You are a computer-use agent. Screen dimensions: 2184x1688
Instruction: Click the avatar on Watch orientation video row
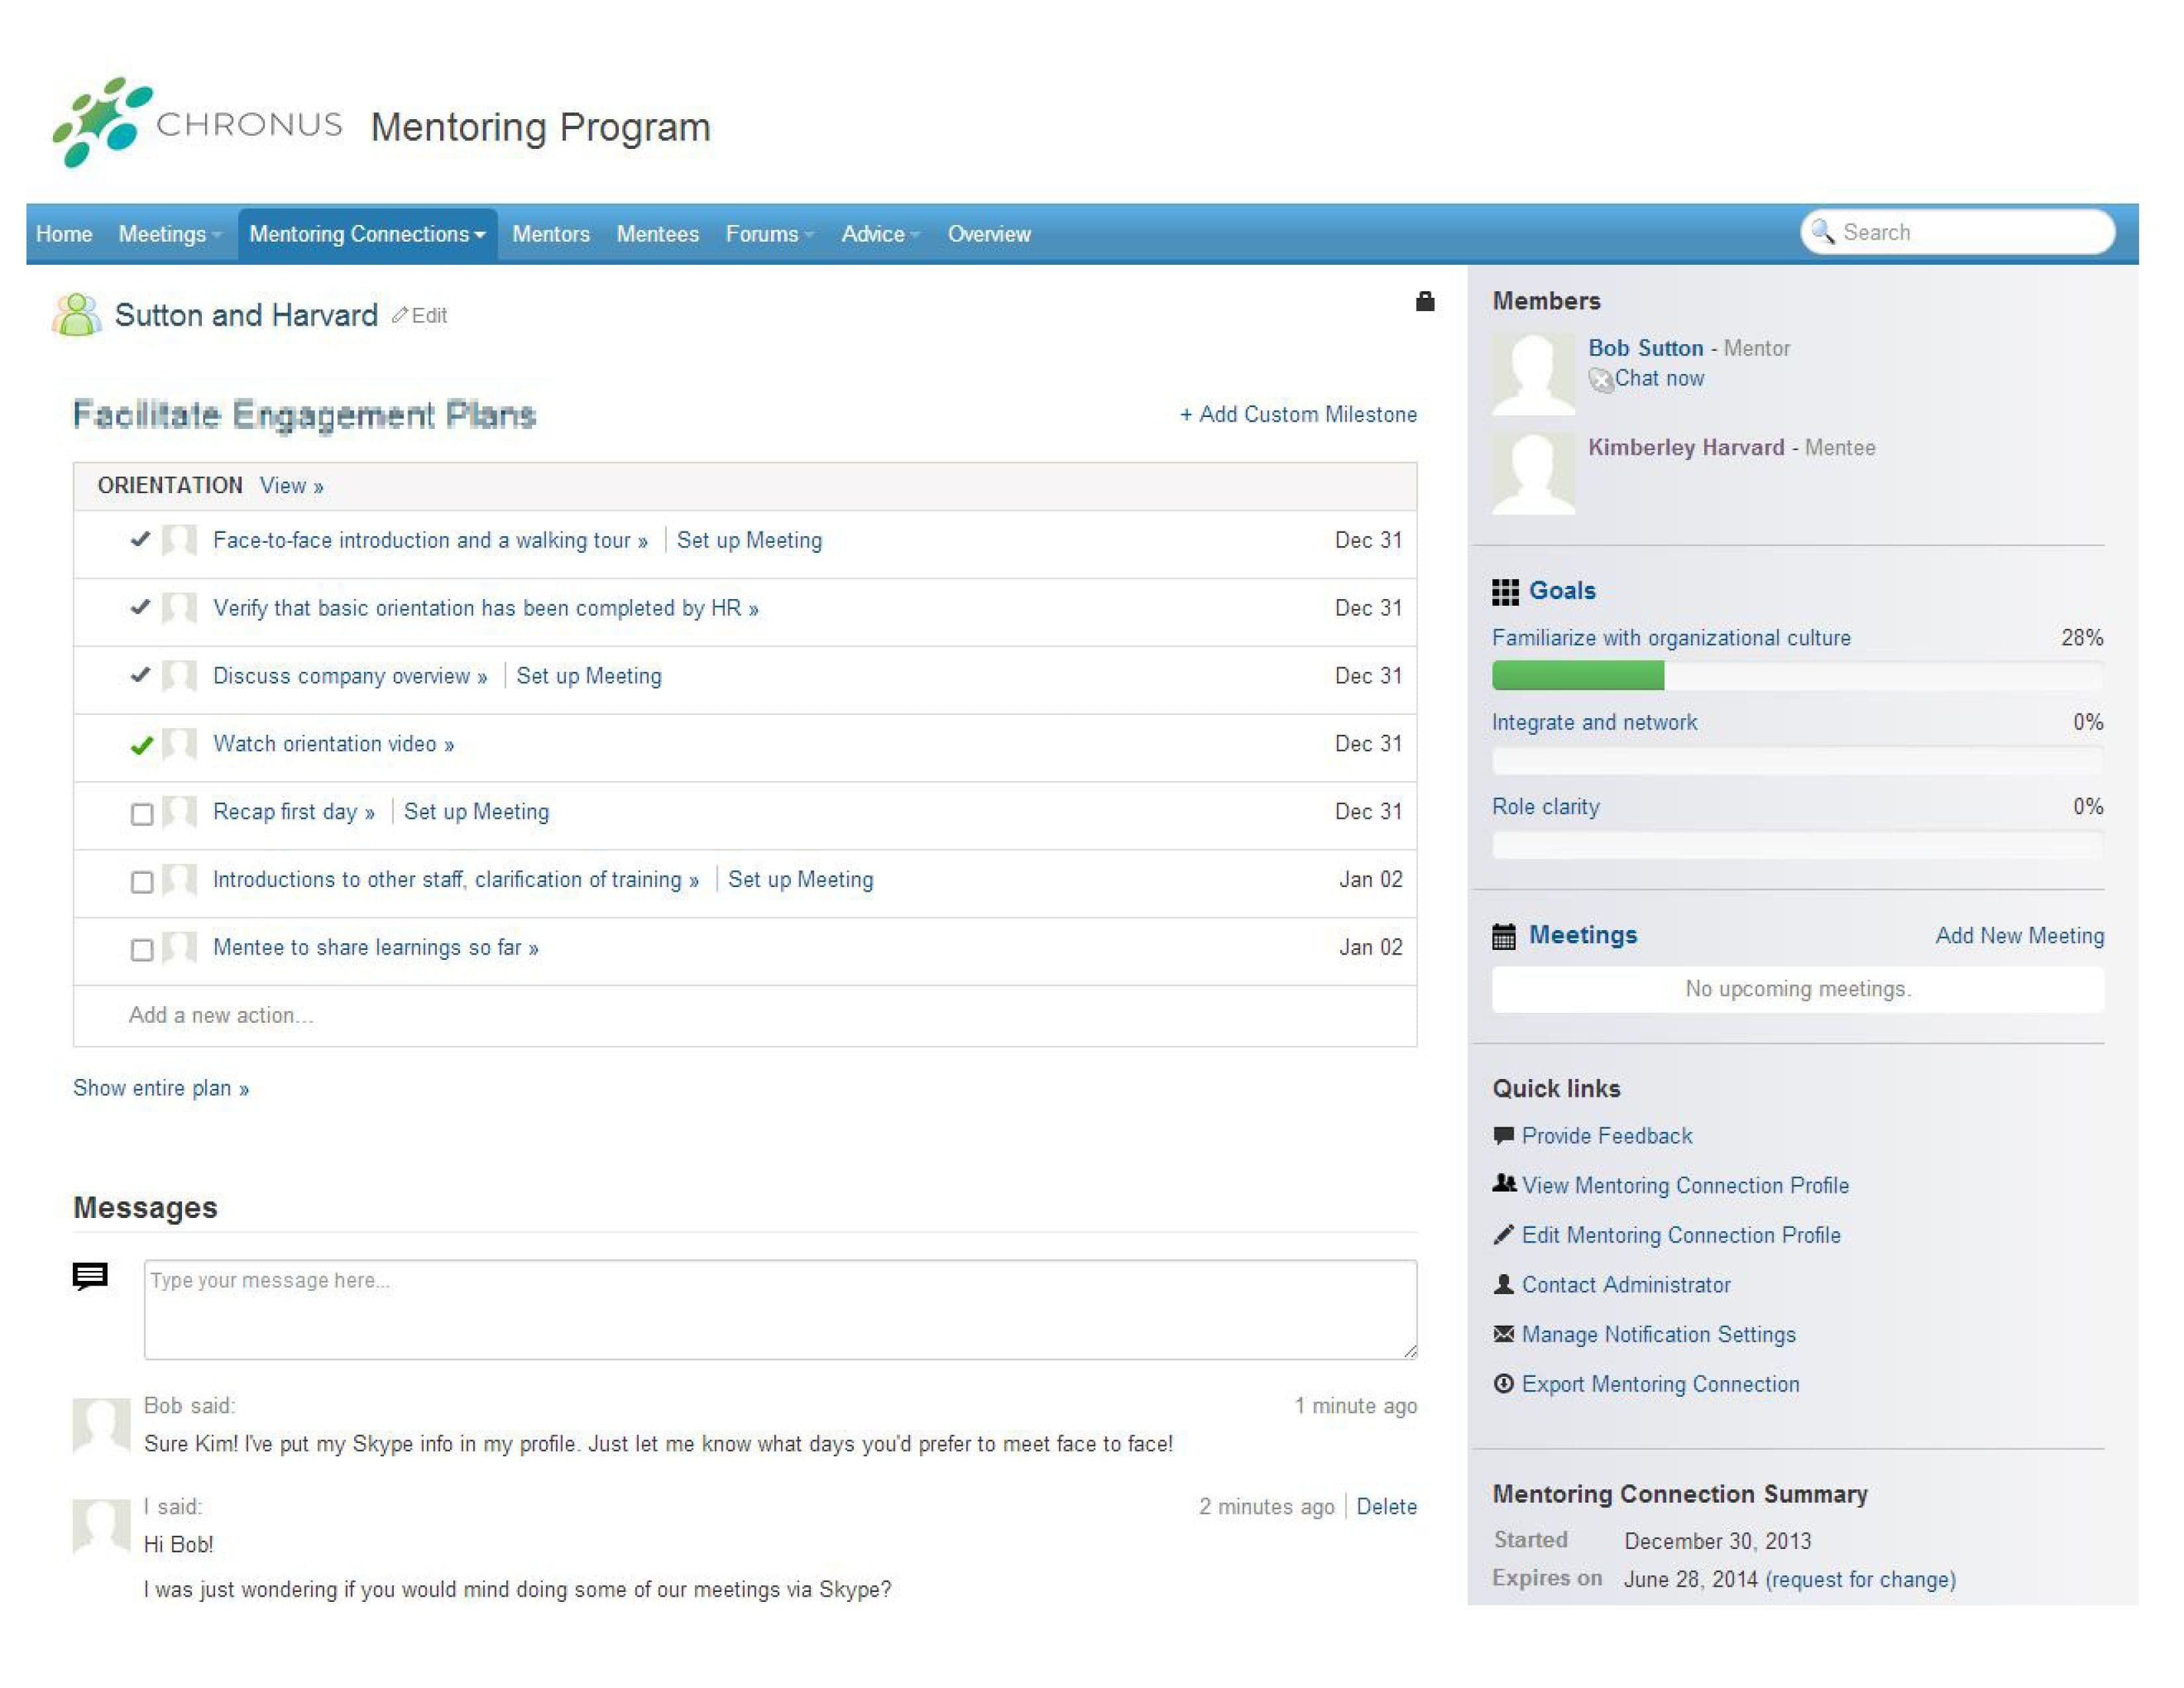coord(179,744)
